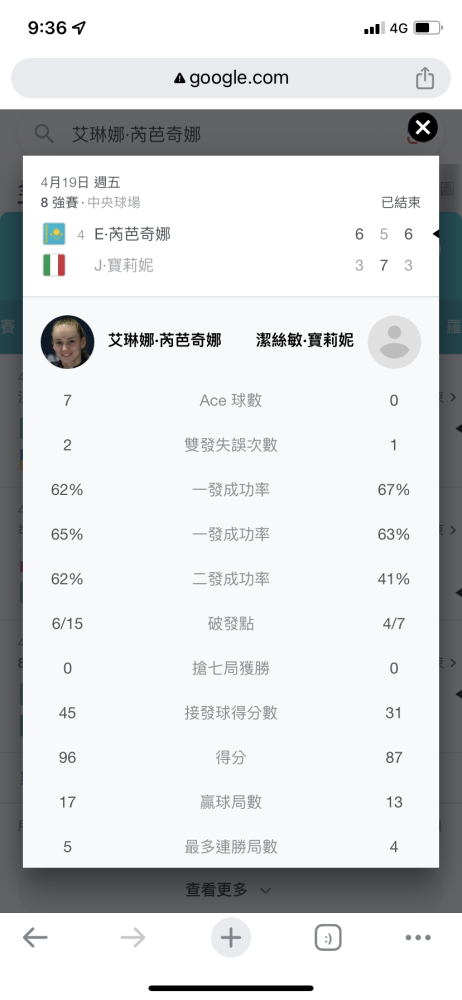Screen dimensions: 462x1000
Task: Tap the chevron next to 查看更多
Action: tap(266, 890)
